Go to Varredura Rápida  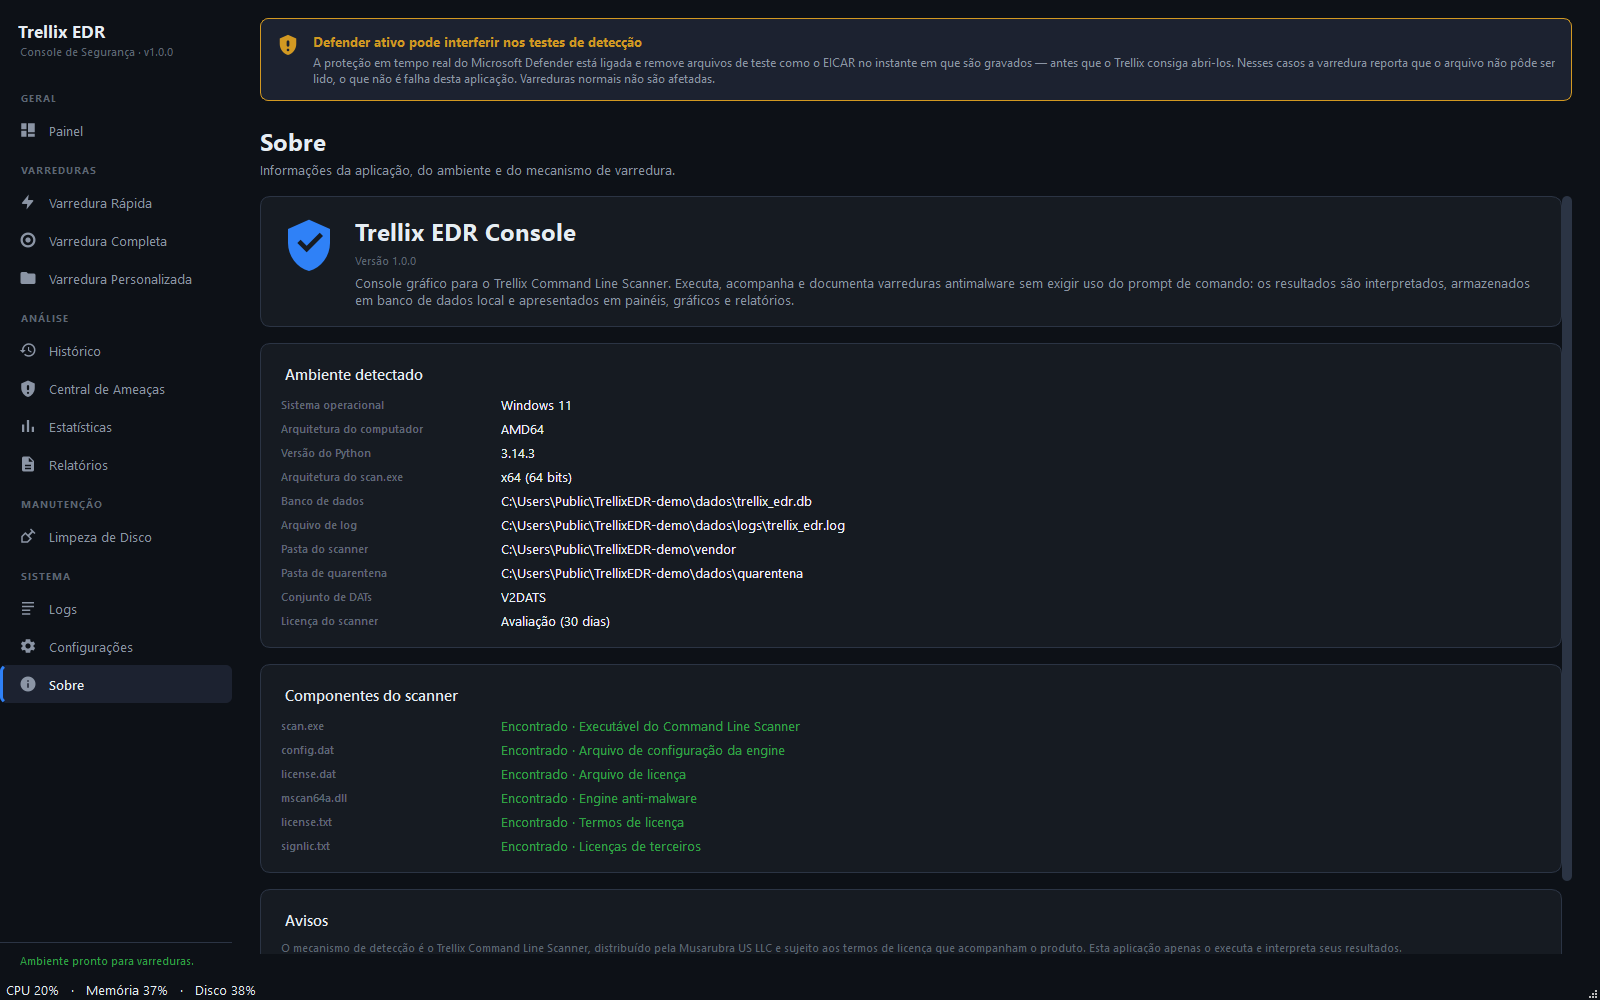[116, 203]
